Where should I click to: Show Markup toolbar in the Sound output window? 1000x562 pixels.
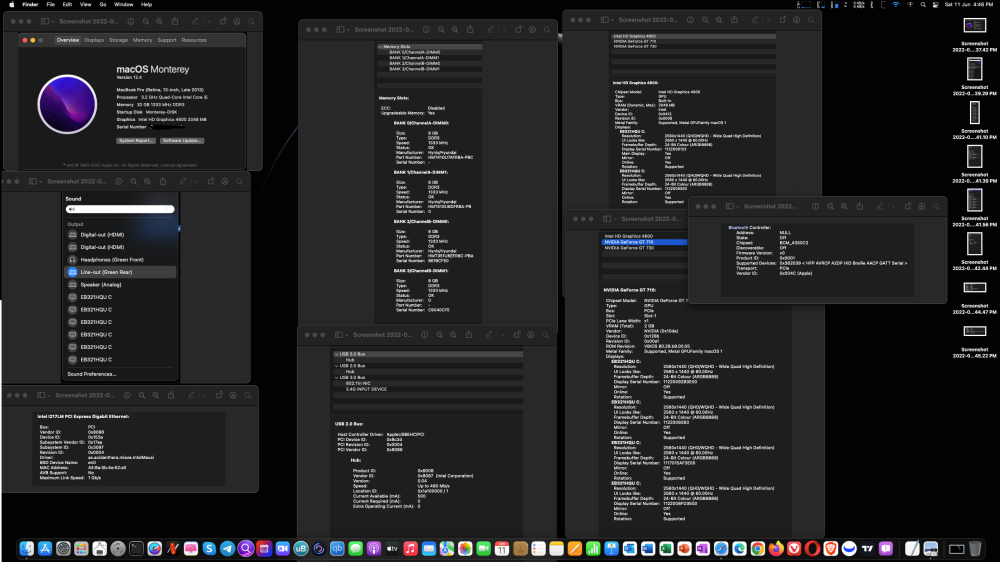tap(225, 181)
